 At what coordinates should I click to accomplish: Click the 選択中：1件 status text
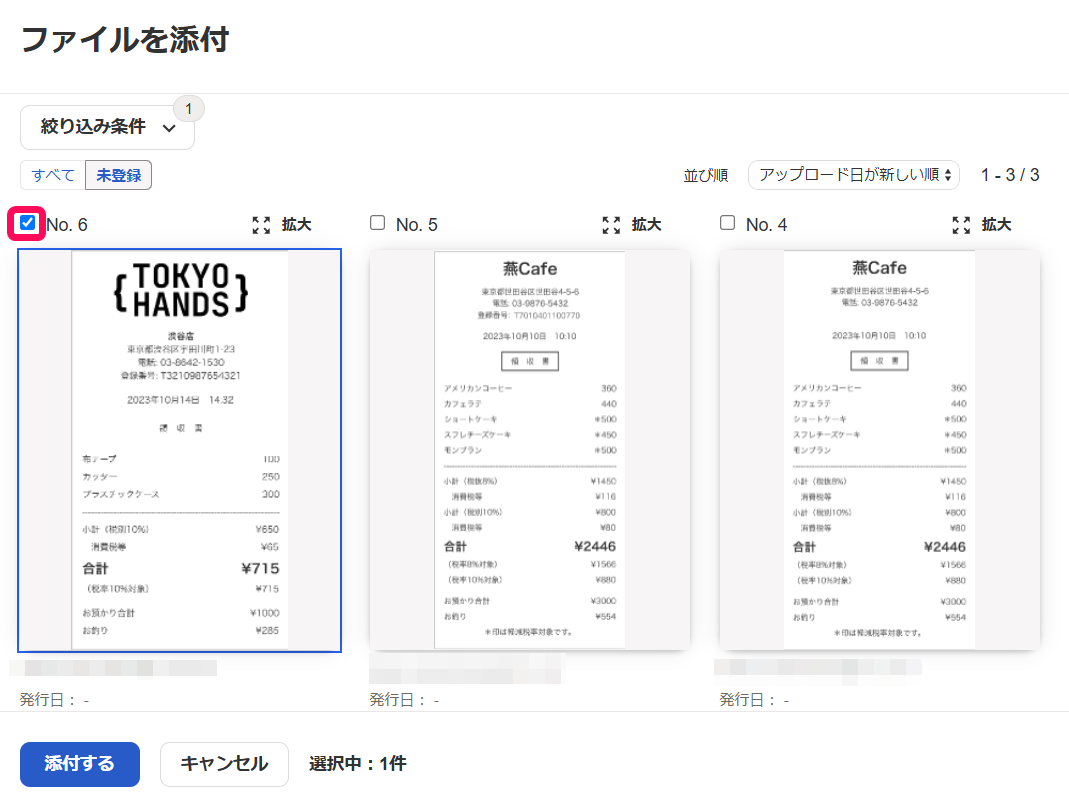(358, 764)
